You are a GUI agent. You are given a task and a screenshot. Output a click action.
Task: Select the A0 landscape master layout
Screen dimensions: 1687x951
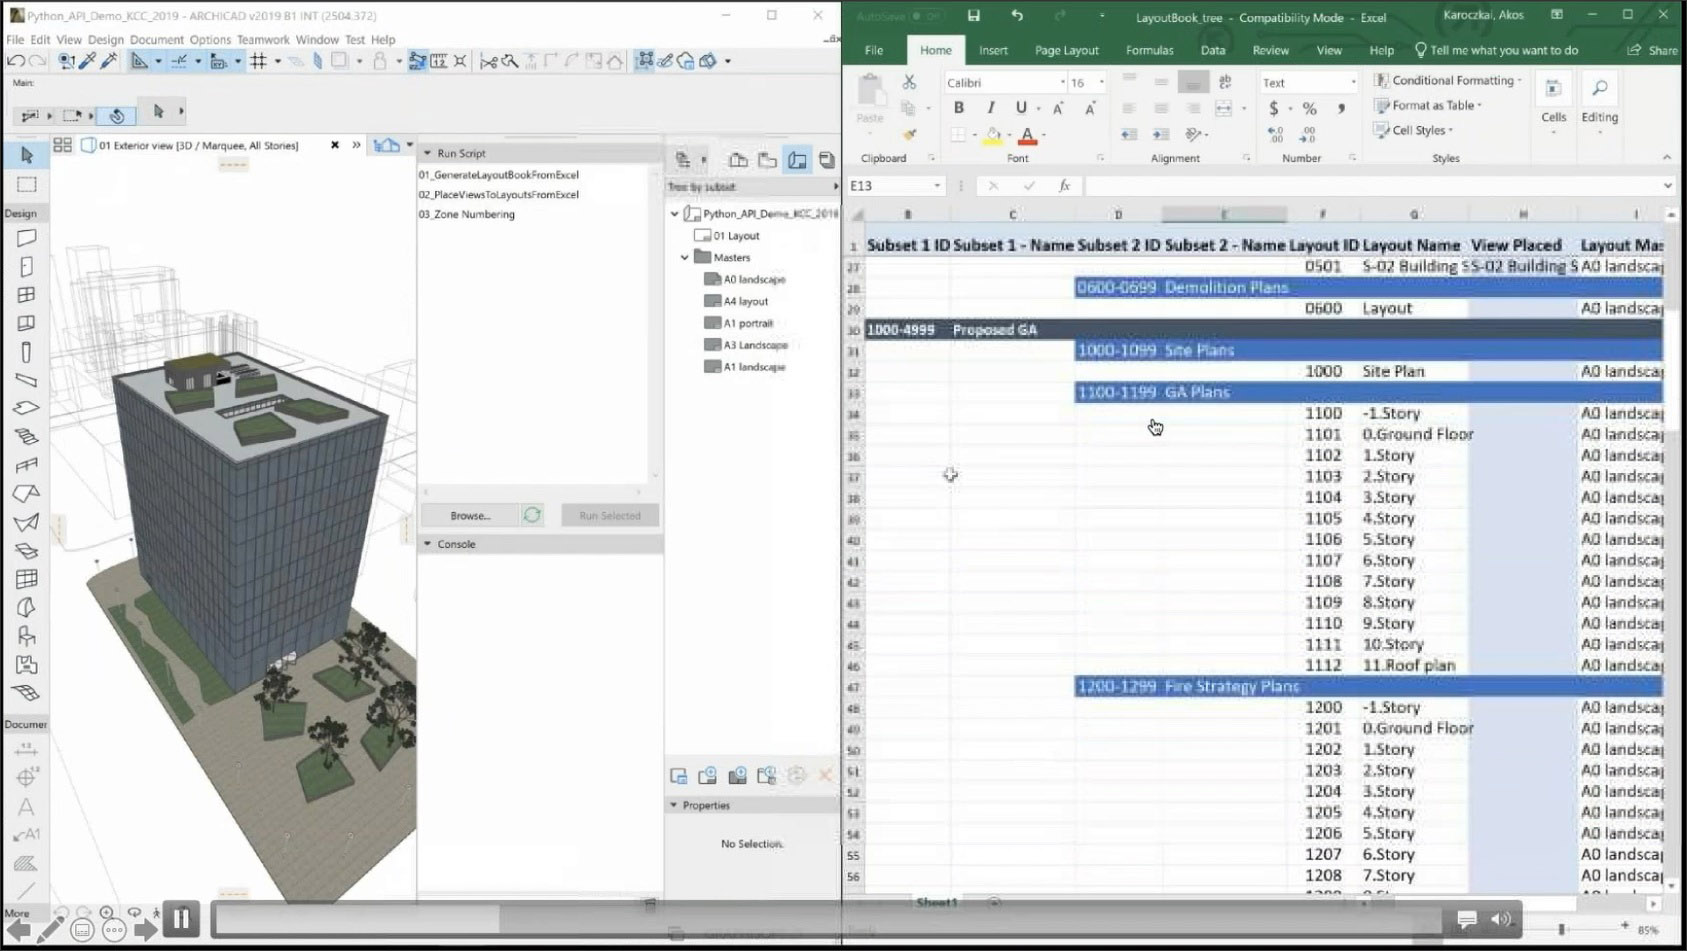745,280
